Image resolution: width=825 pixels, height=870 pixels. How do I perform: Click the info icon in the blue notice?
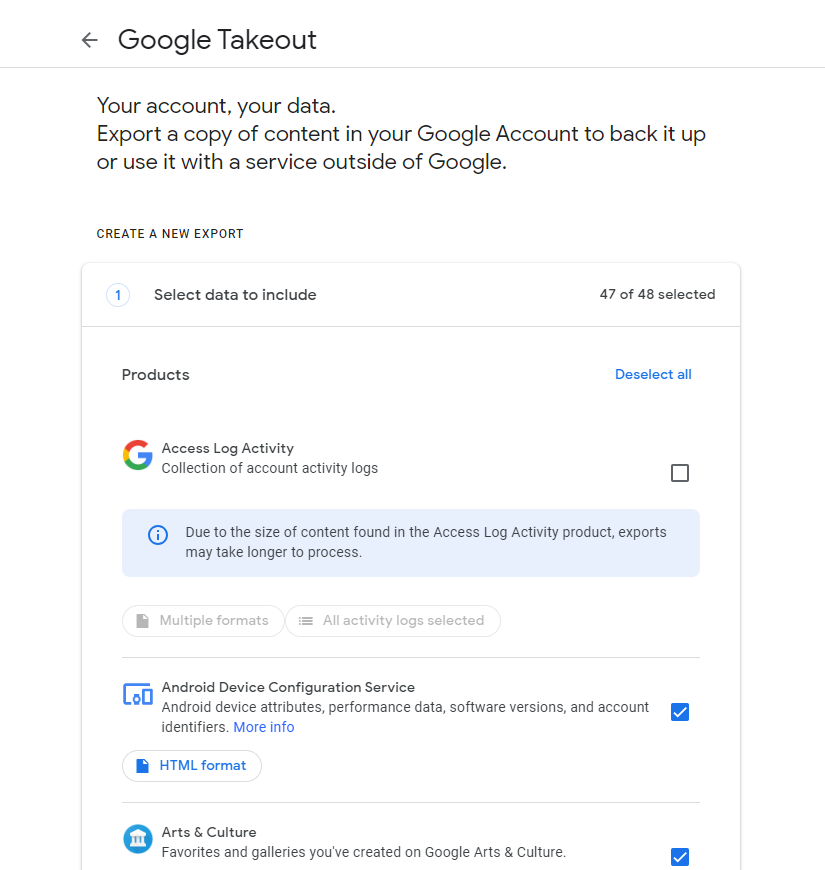(x=158, y=535)
